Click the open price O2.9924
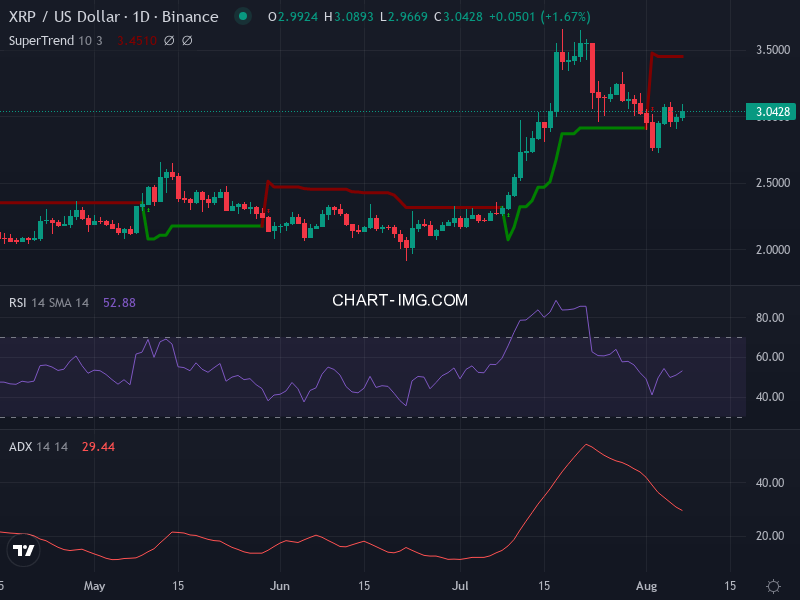800x600 pixels. click(293, 17)
